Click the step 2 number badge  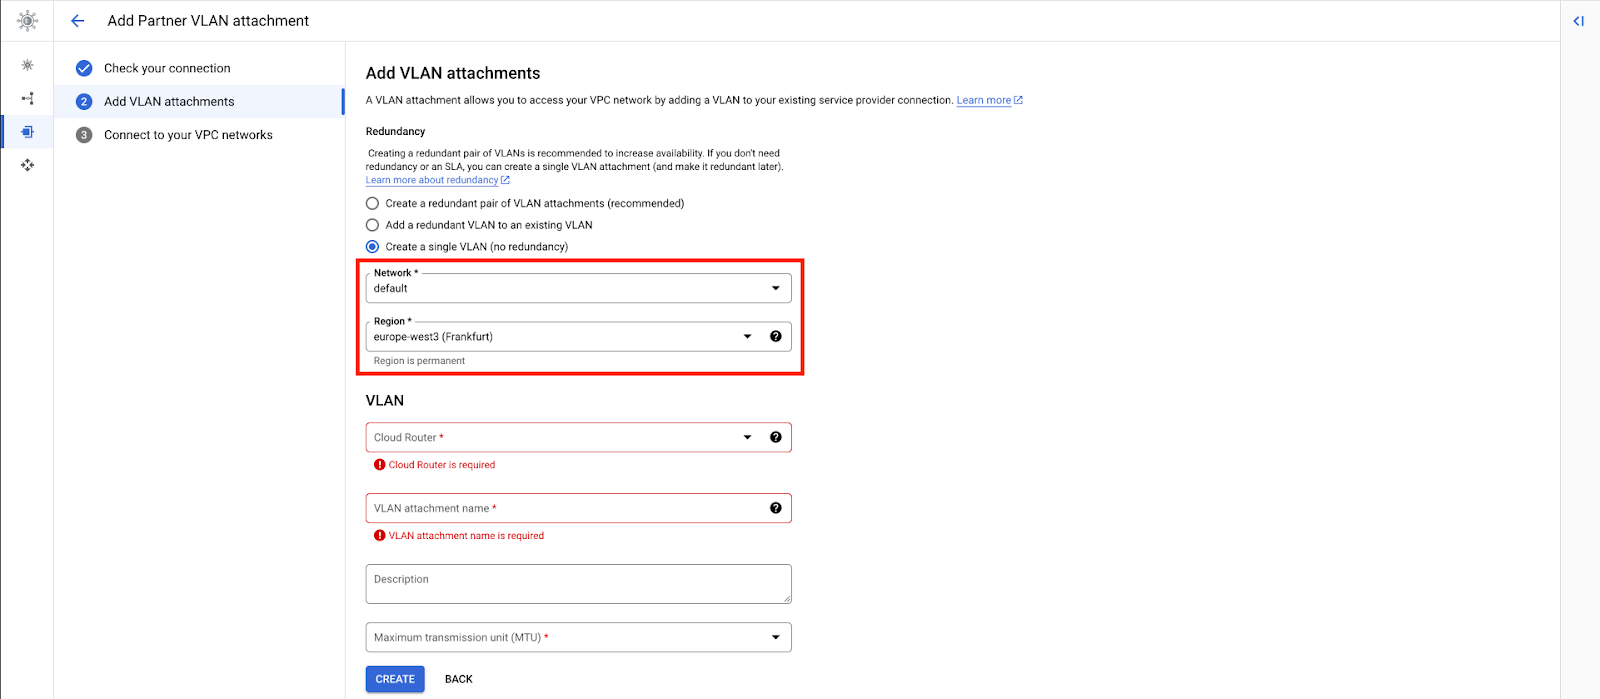[x=84, y=101]
